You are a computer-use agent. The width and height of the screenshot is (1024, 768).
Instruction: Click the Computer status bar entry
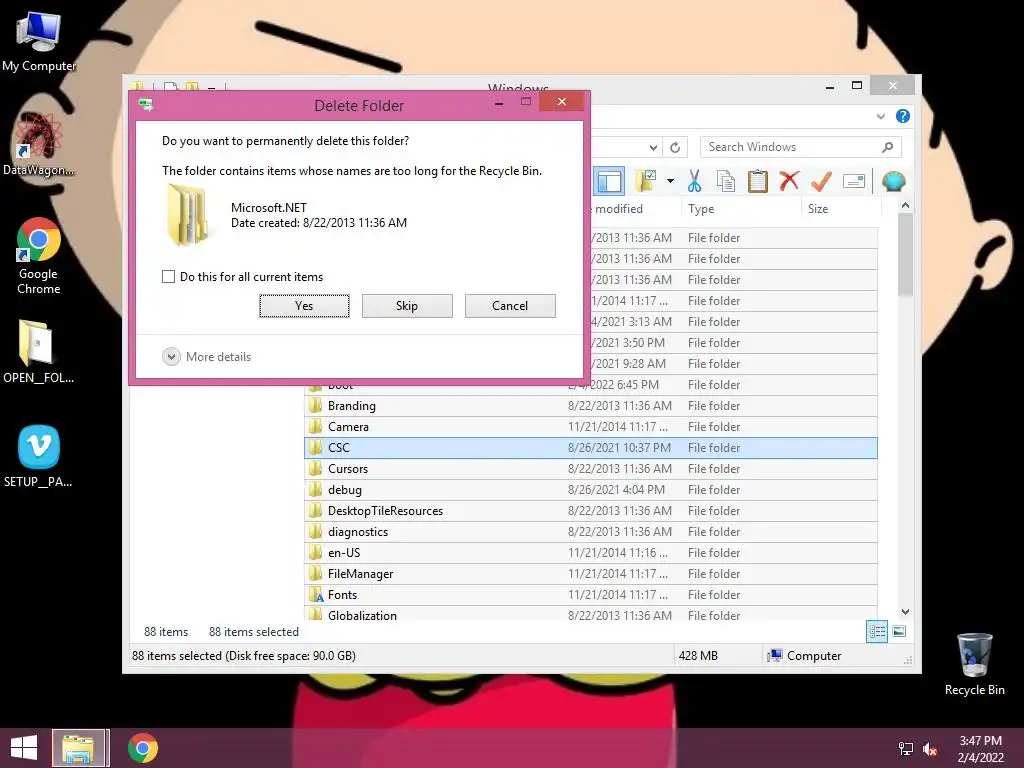pos(805,656)
